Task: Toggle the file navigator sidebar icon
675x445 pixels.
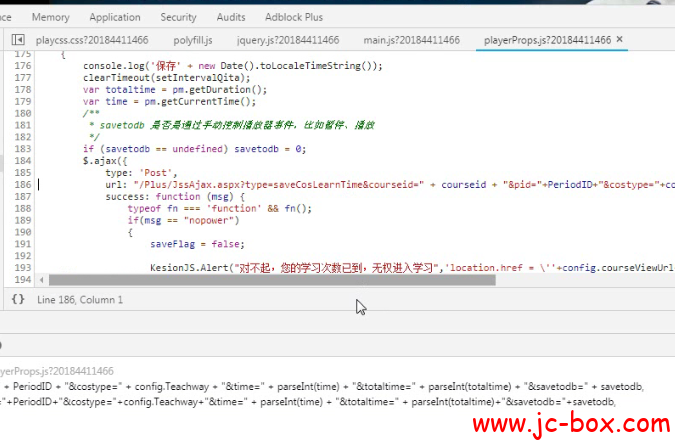Action: pyautogui.click(x=17, y=40)
